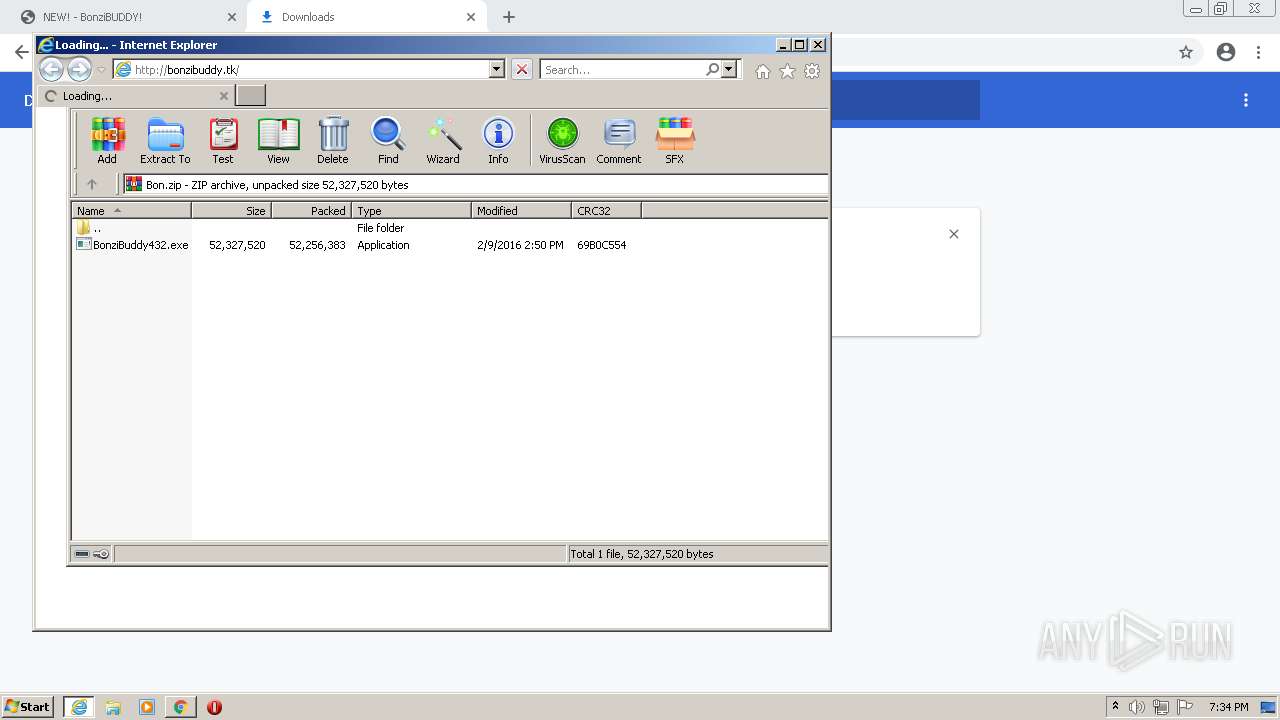The image size is (1280, 720).
Task: Click the IE Search... input box
Action: coord(622,69)
